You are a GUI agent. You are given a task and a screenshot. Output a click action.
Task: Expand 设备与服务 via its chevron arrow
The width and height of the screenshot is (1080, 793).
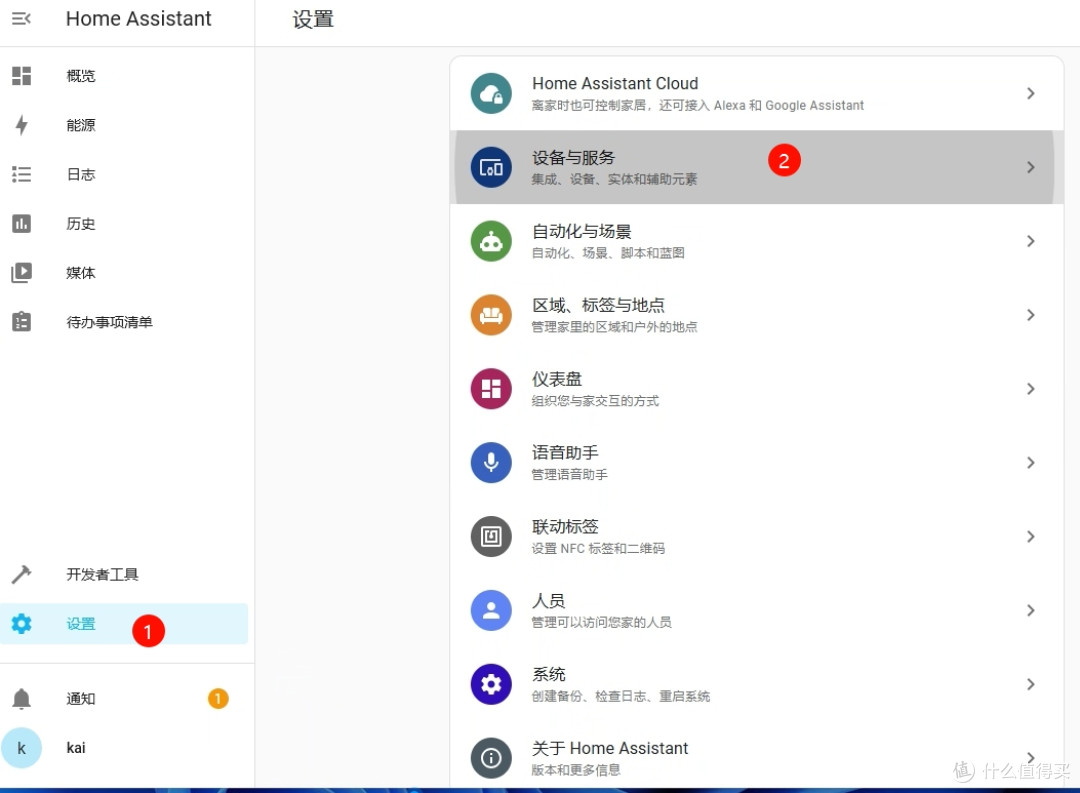(x=1030, y=167)
